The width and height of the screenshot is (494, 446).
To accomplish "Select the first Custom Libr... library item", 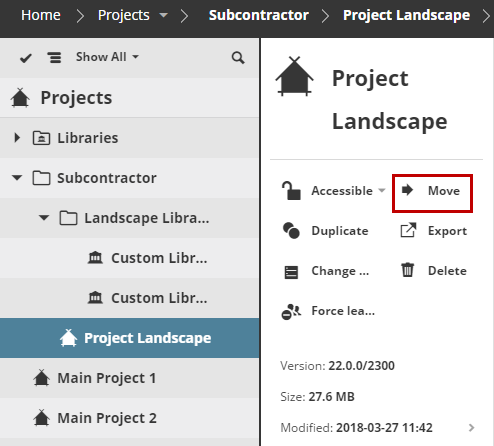I will coord(130,258).
